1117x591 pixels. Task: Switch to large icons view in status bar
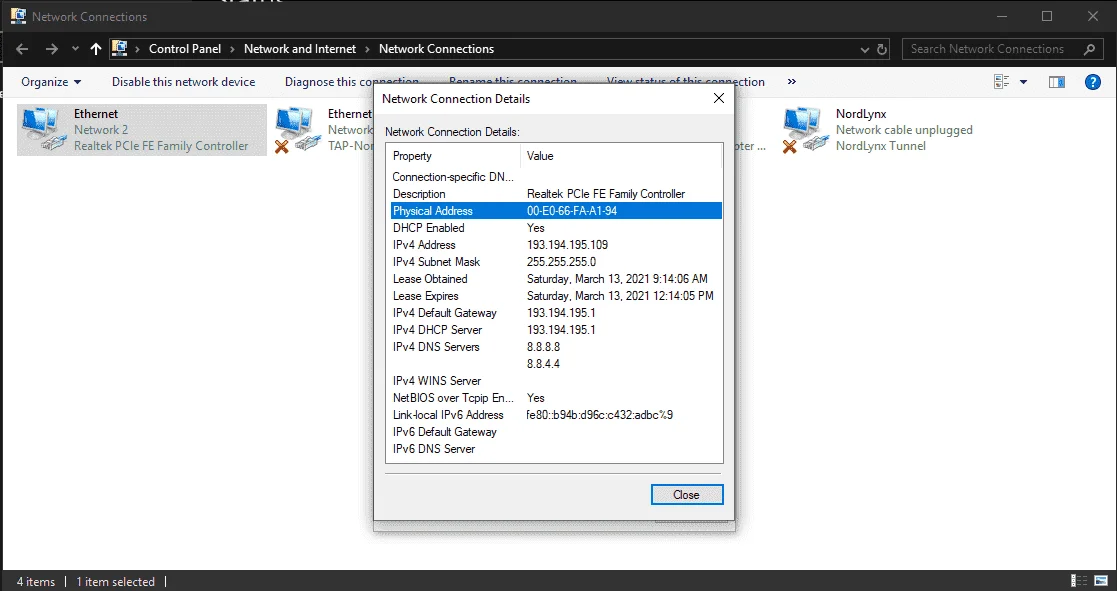click(x=1101, y=581)
